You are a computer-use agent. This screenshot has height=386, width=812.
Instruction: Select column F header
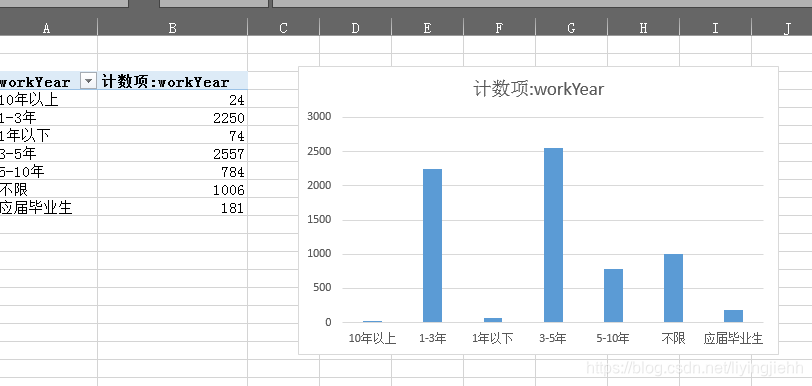point(499,27)
